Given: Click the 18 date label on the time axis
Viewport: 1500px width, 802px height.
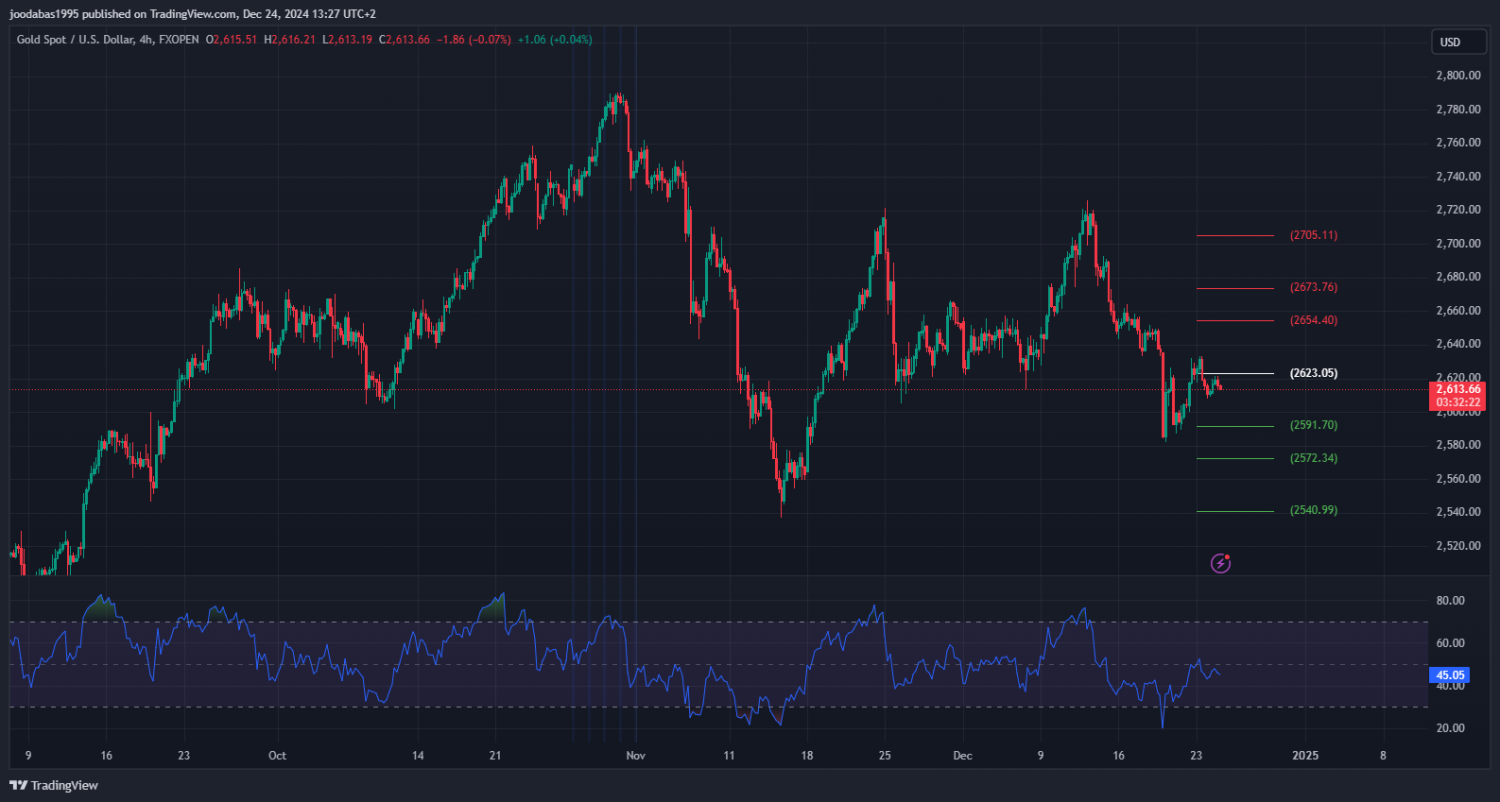Looking at the screenshot, I should click(x=806, y=756).
